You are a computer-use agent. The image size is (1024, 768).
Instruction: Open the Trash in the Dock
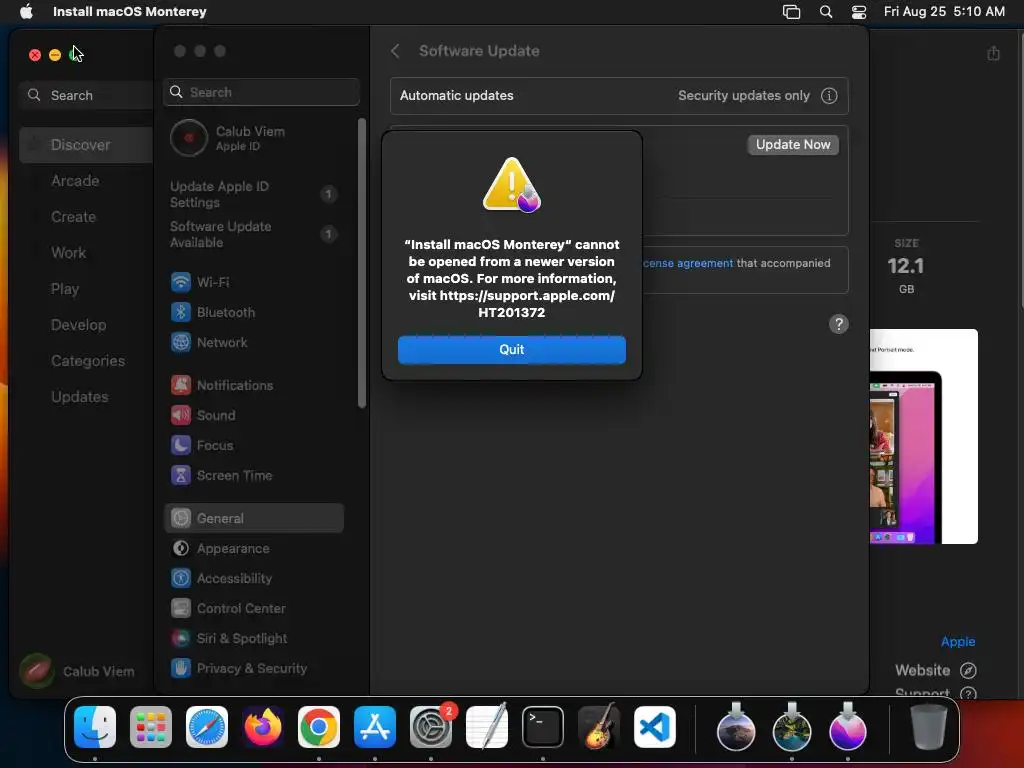(929, 727)
